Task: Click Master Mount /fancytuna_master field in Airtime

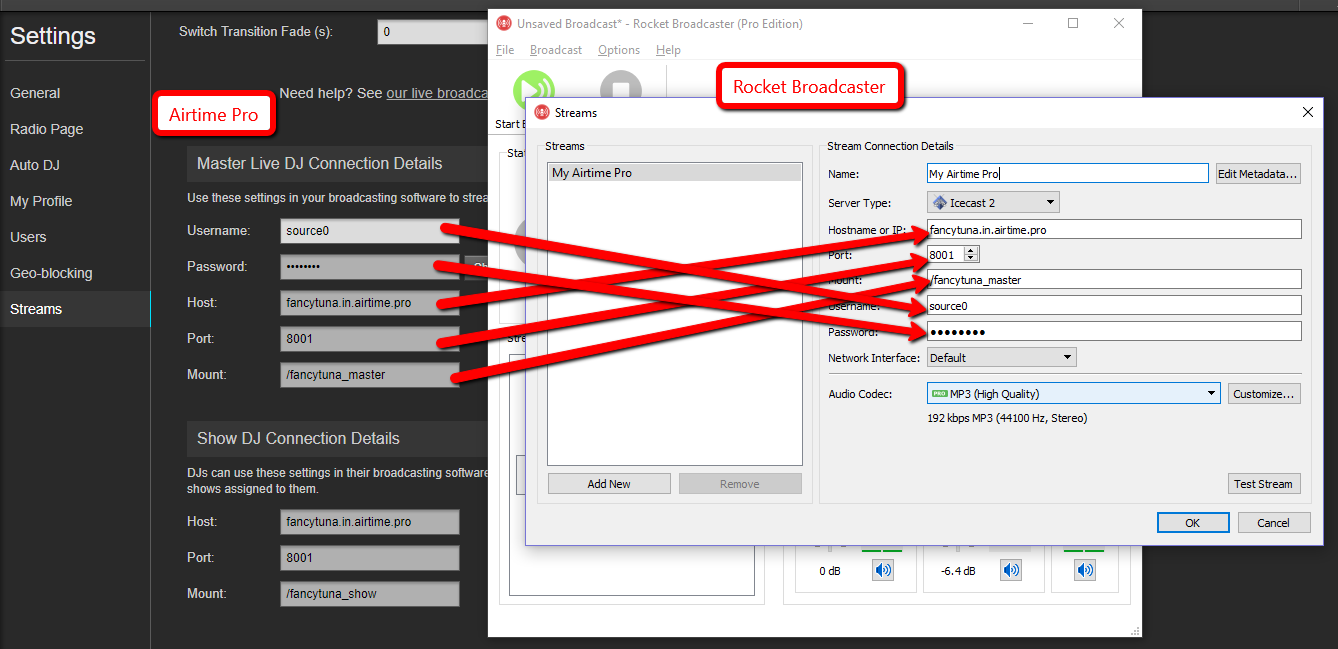Action: [369, 375]
